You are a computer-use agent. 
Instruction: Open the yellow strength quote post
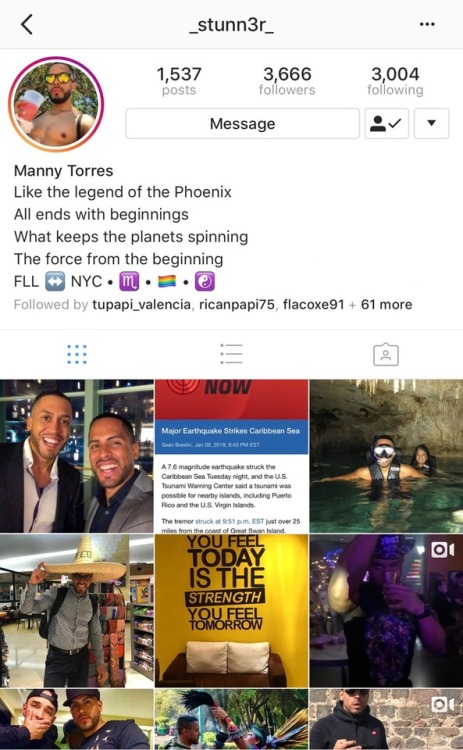coord(232,611)
